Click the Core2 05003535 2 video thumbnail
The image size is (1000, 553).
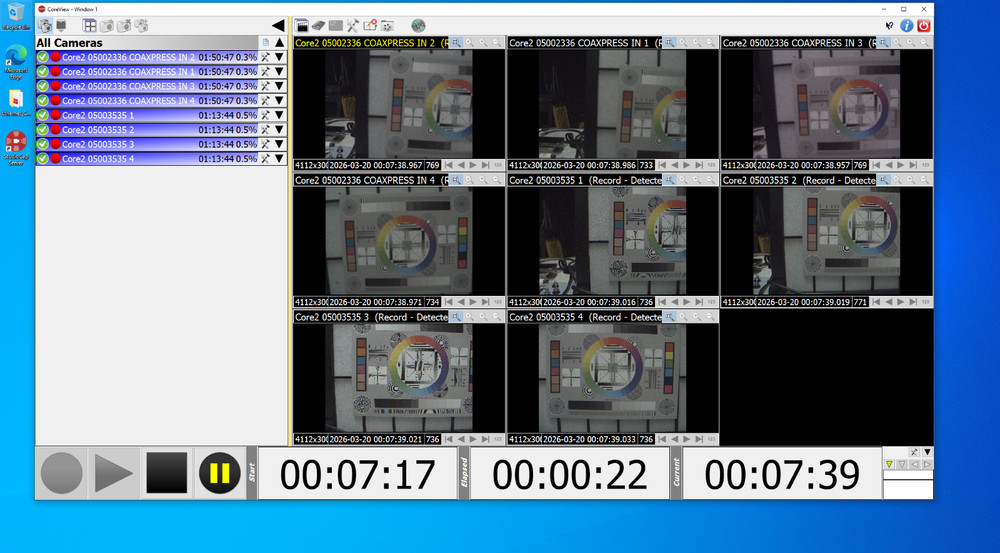827,241
